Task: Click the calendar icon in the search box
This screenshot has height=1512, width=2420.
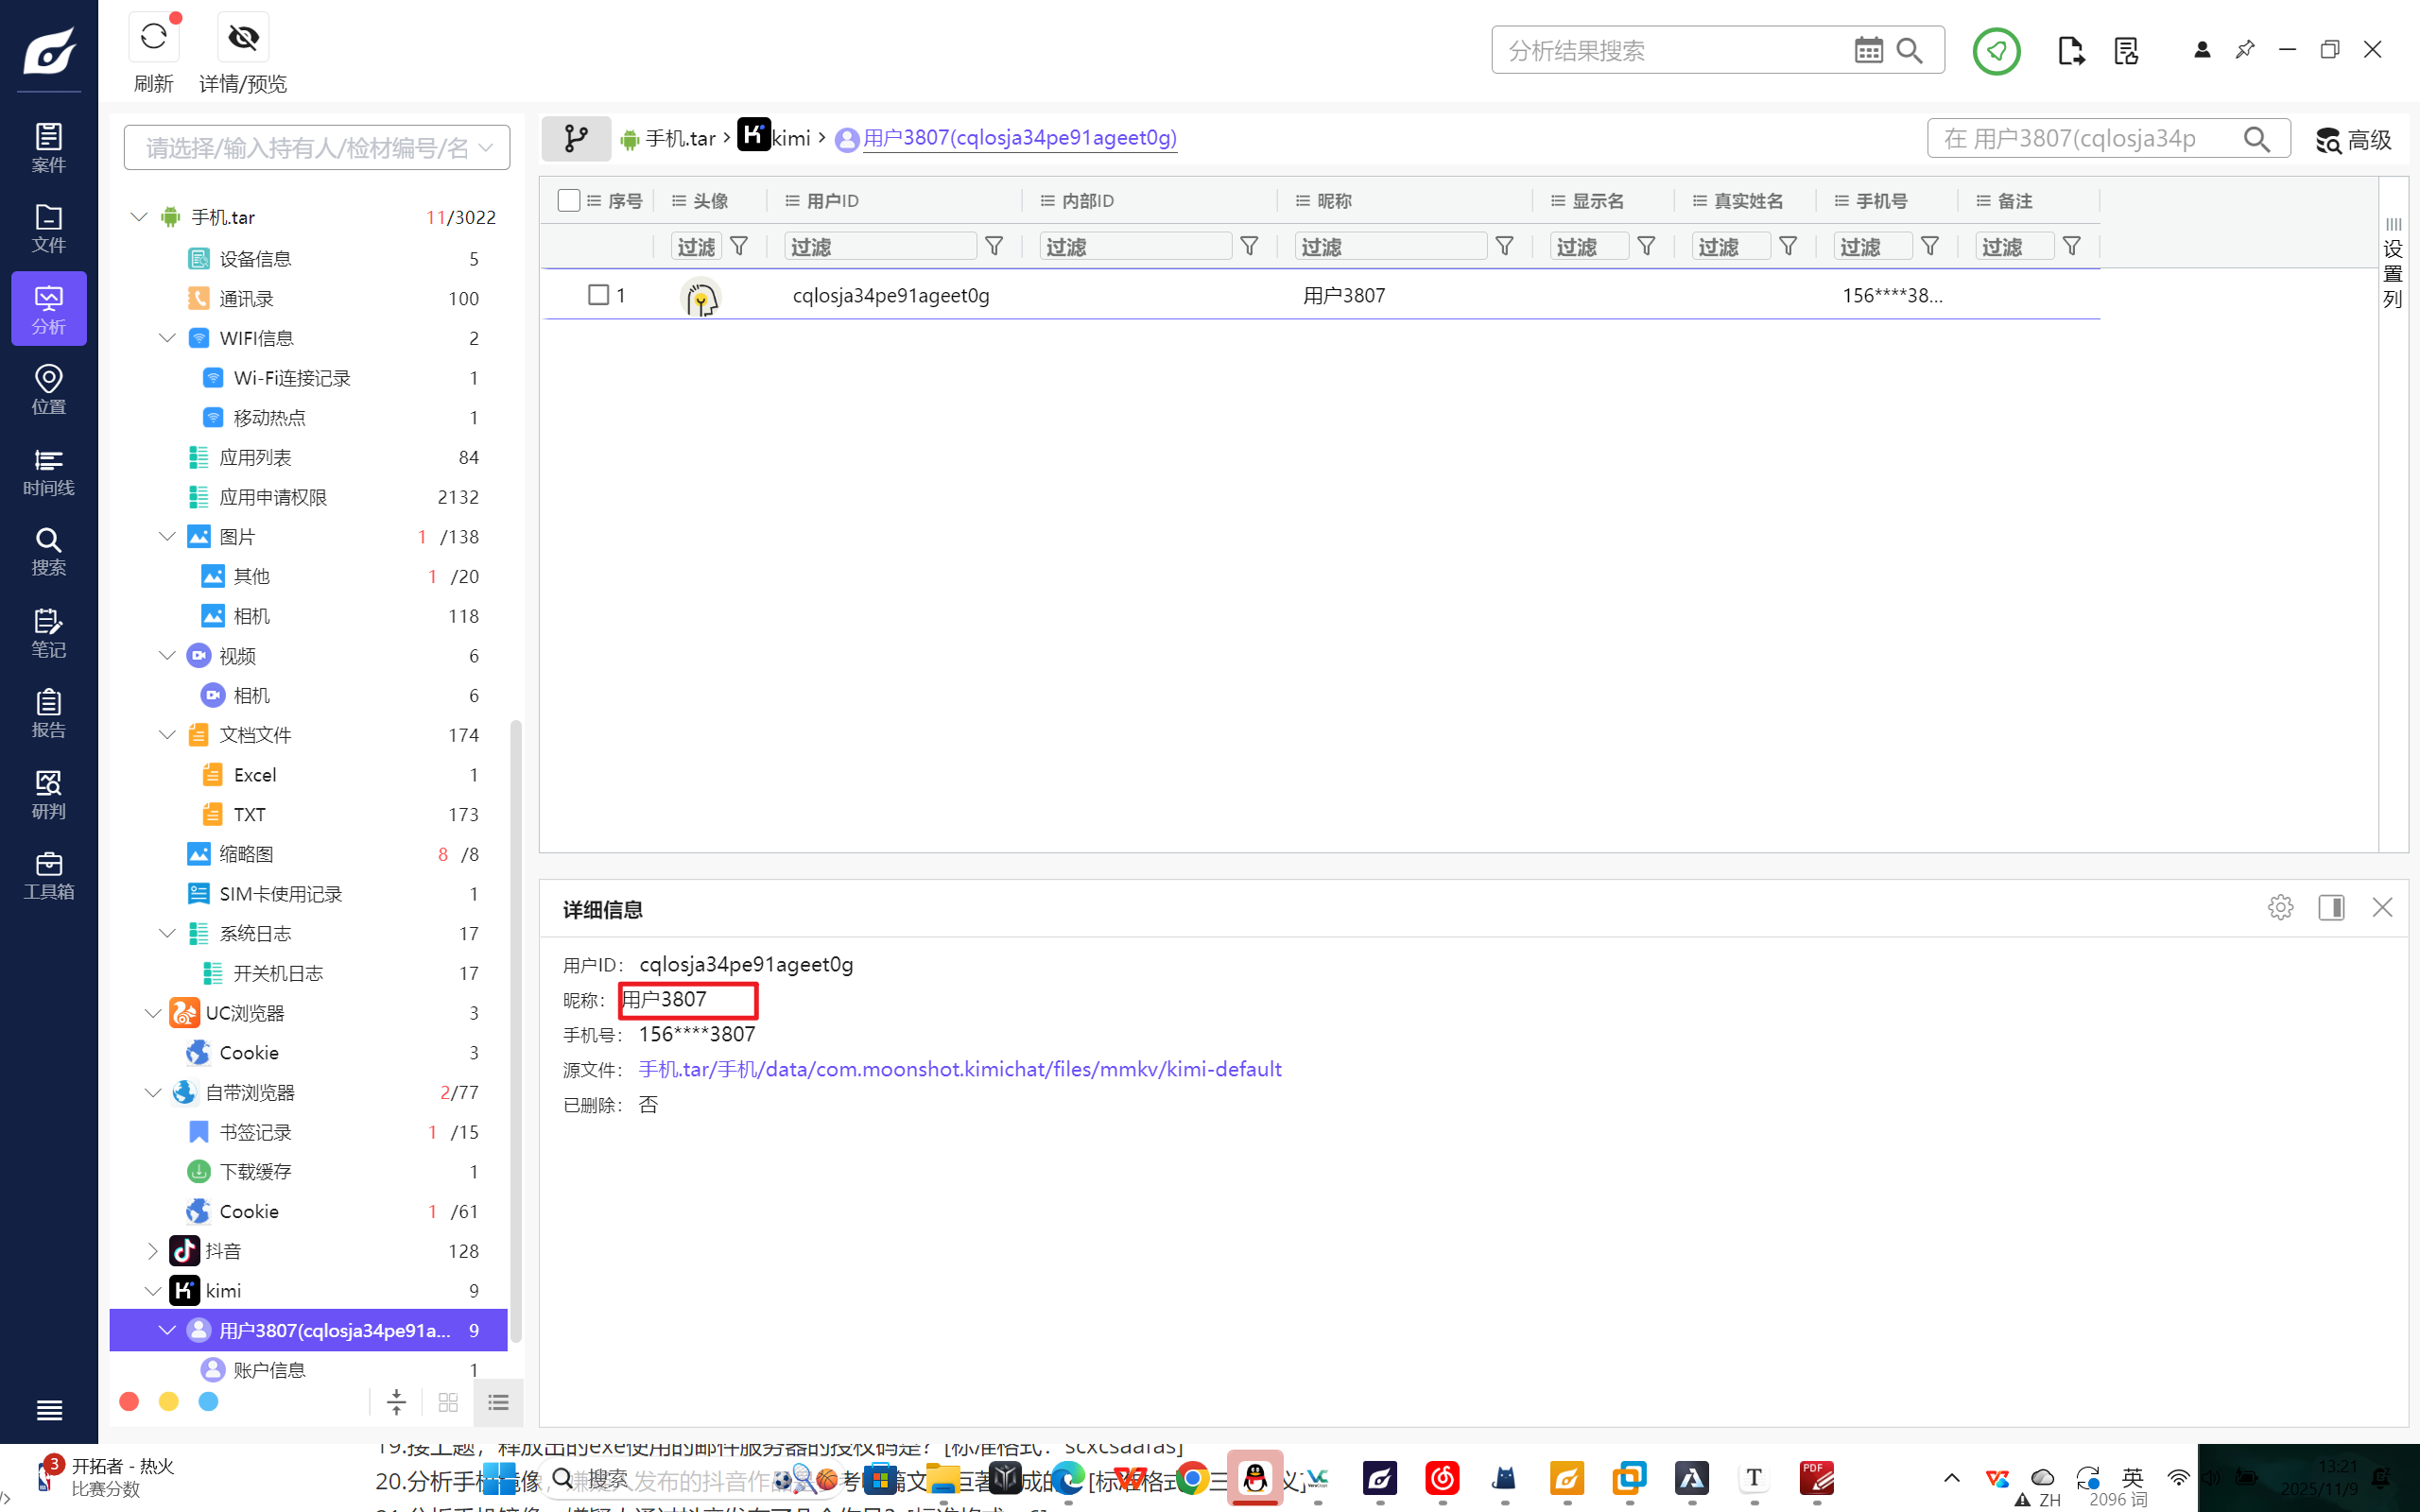Action: [1868, 50]
